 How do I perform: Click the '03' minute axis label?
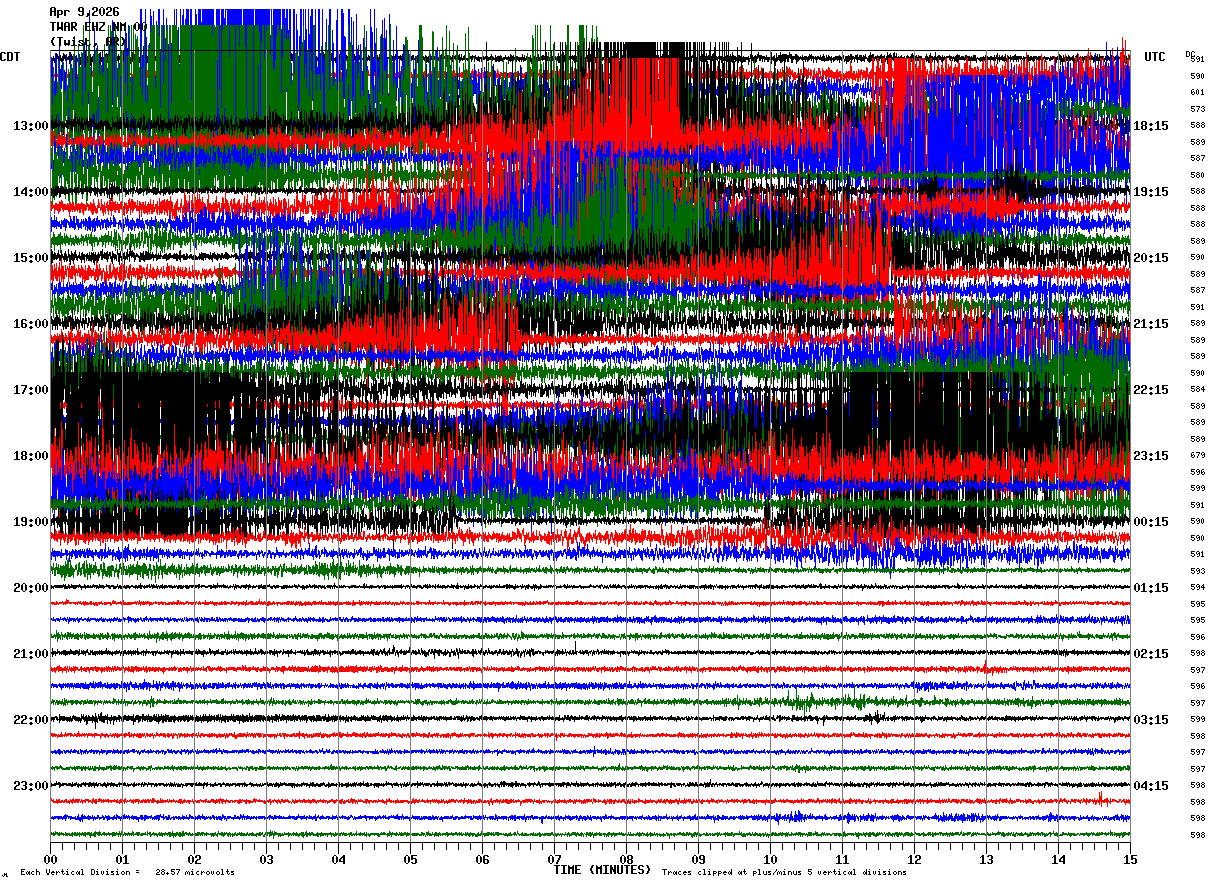coord(266,859)
